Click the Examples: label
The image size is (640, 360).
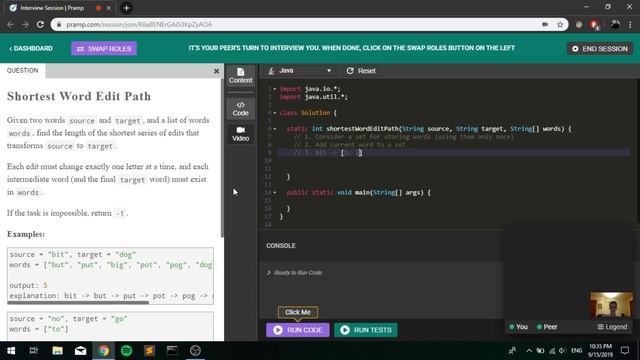point(26,234)
